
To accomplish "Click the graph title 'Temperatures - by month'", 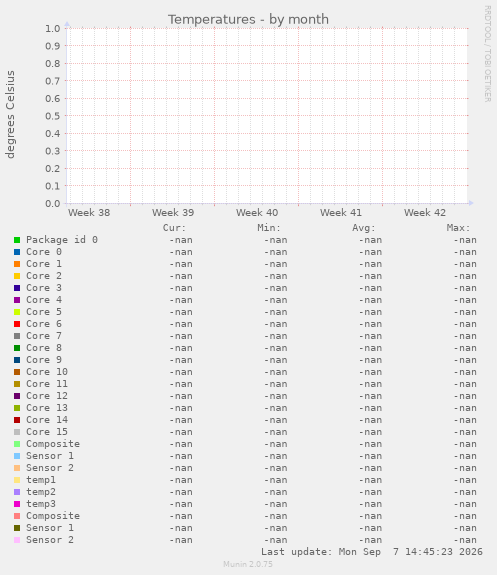I will click(x=248, y=19).
